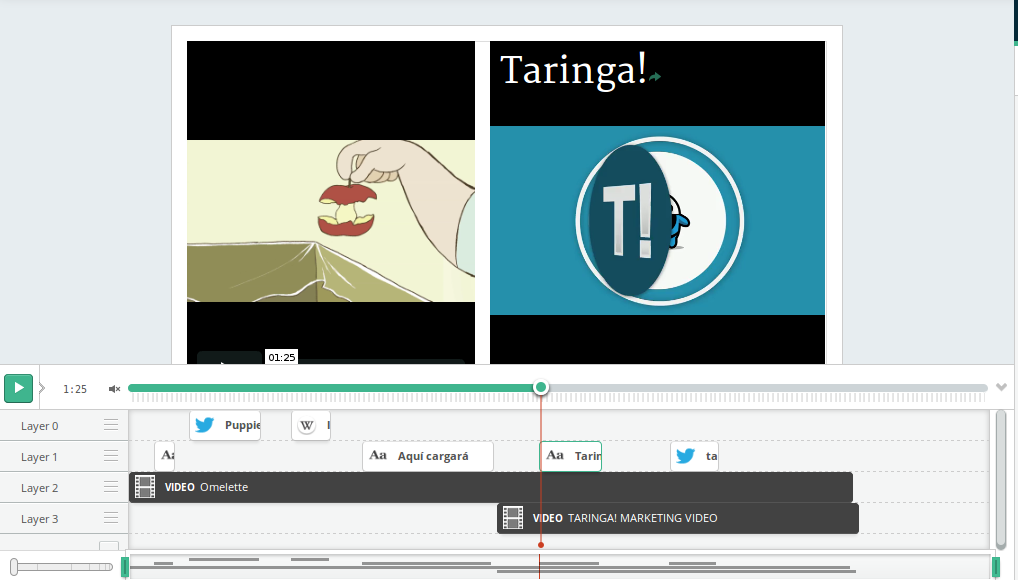The width and height of the screenshot is (1018, 580).
Task: Select the Wikipedia event on Layer 0
Action: click(311, 425)
